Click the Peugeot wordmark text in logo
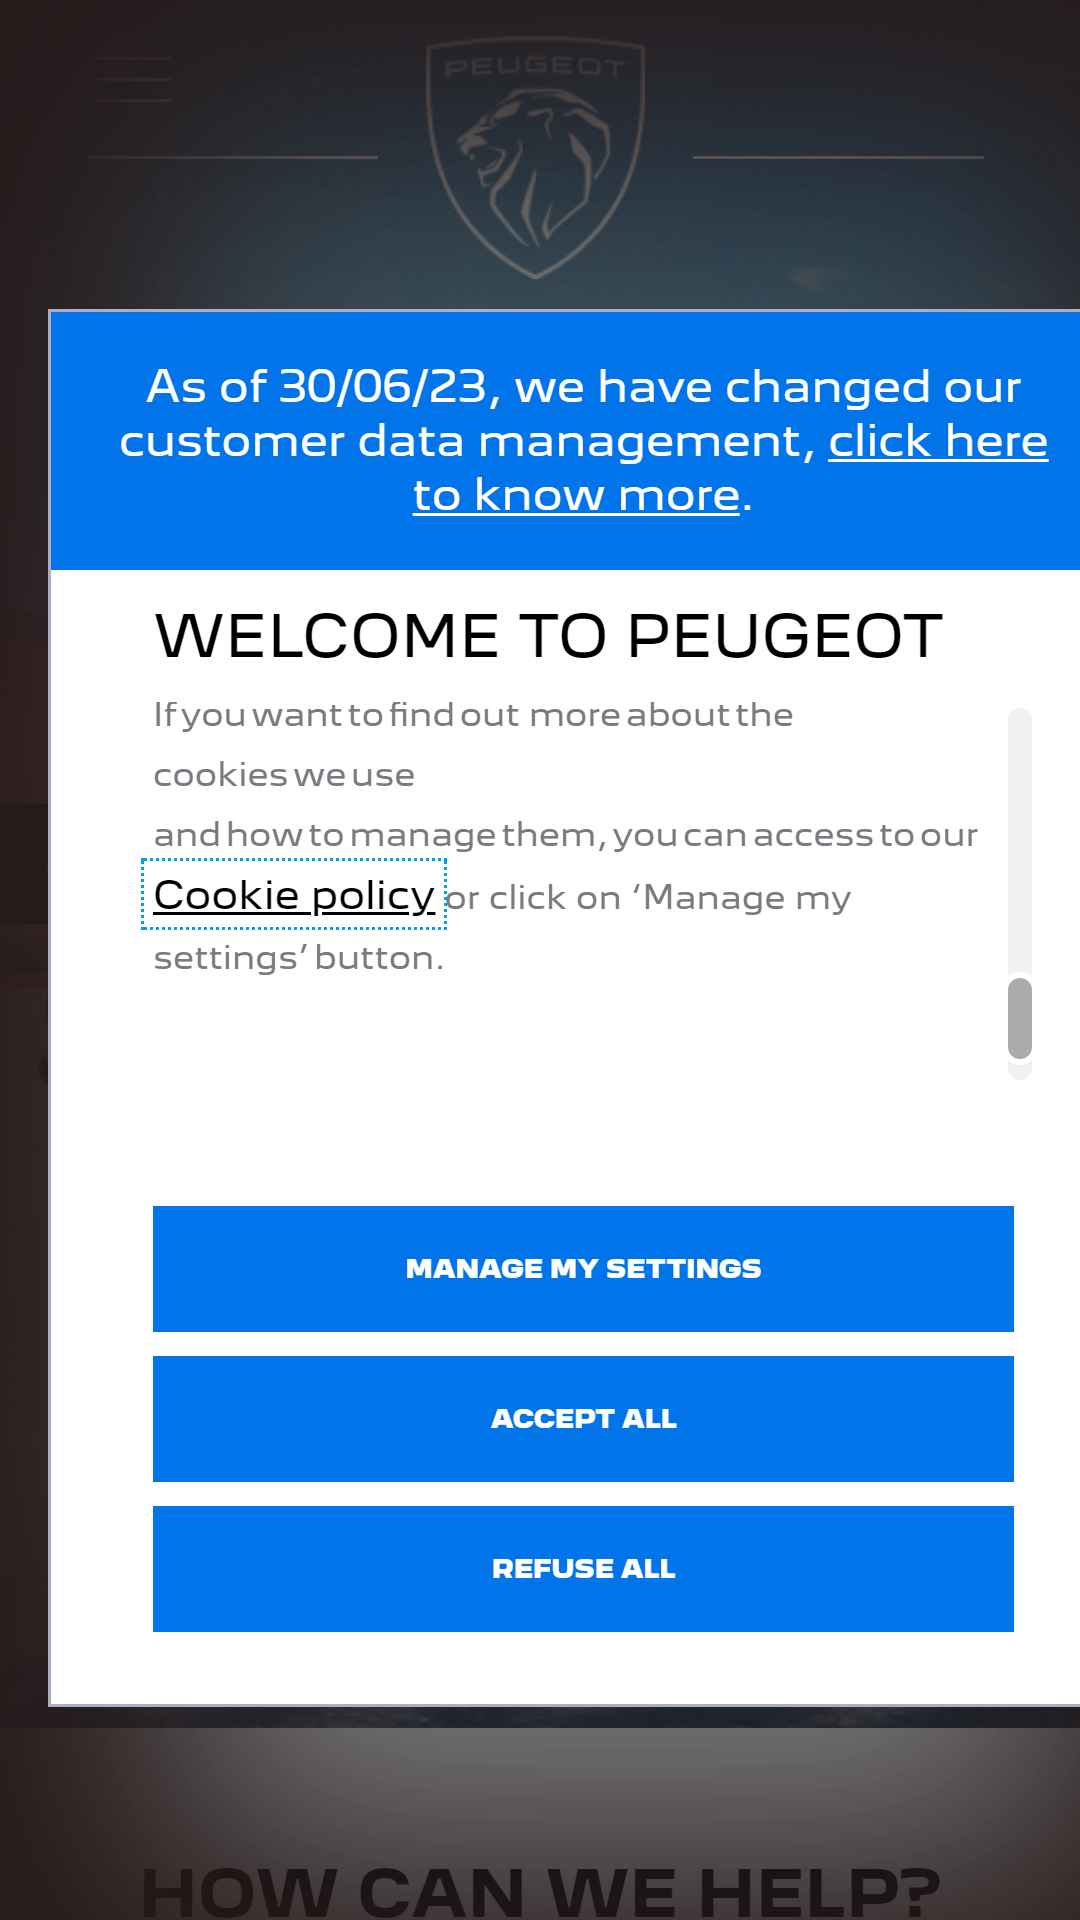Viewport: 1080px width, 1920px height. pos(535,67)
